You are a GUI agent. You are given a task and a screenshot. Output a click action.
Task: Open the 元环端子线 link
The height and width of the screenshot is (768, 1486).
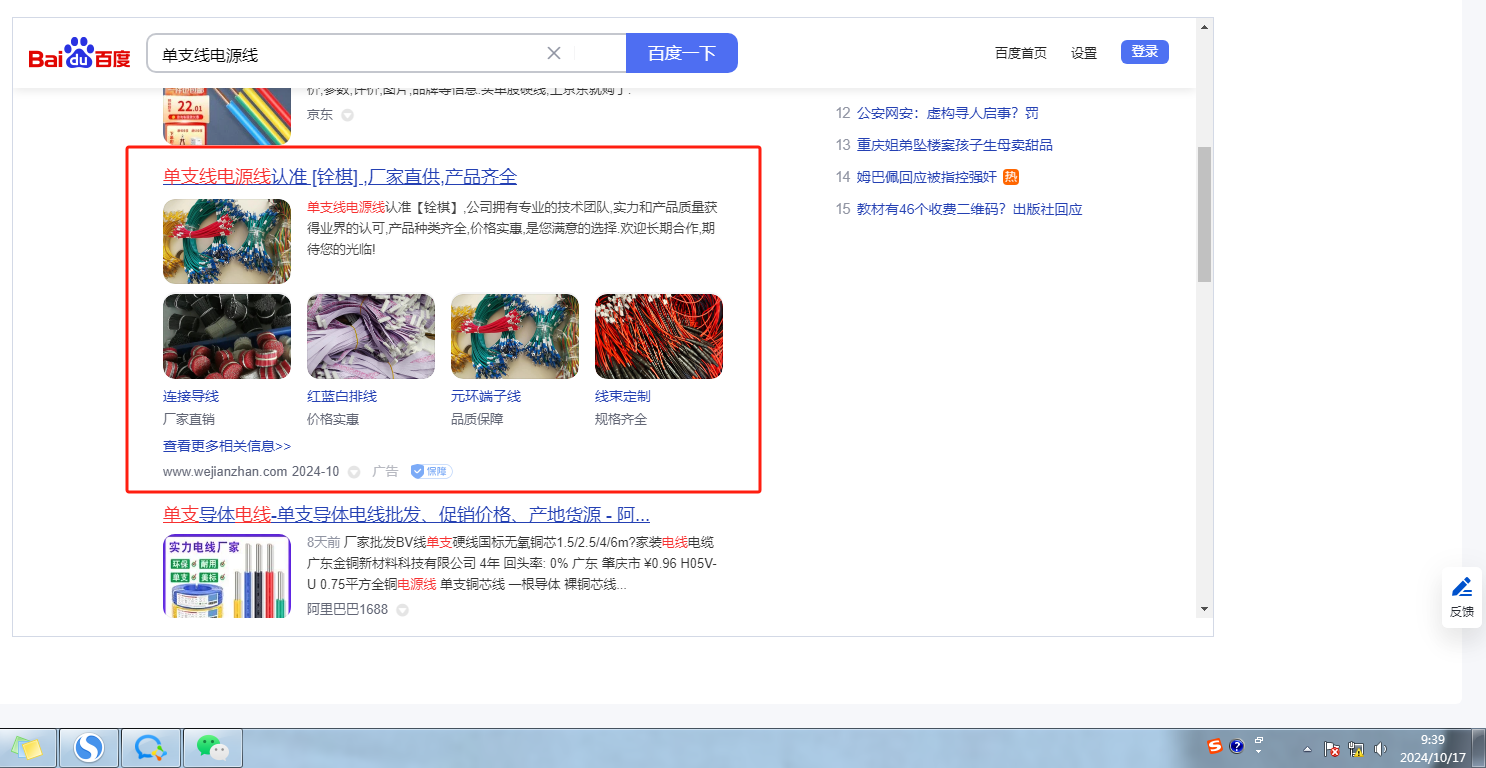point(486,396)
